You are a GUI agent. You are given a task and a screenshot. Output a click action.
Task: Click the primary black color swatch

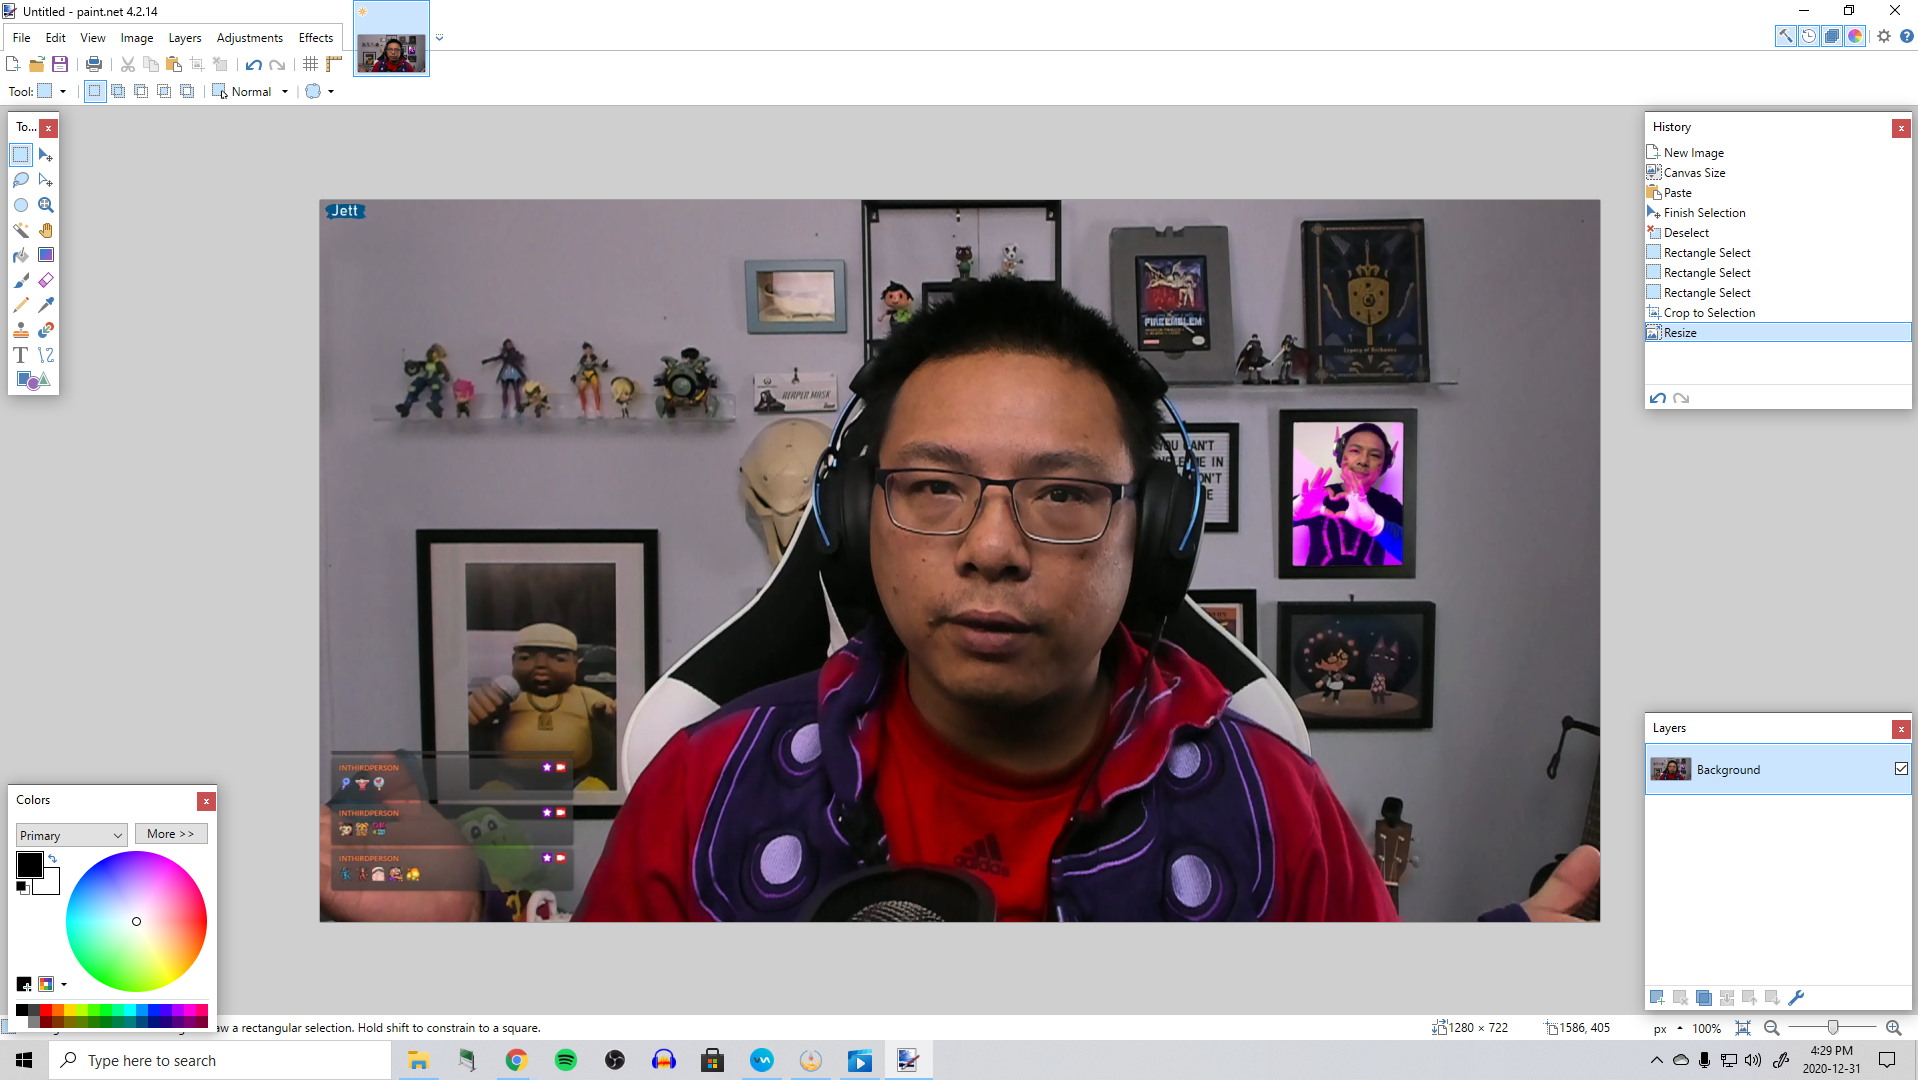[x=29, y=865]
